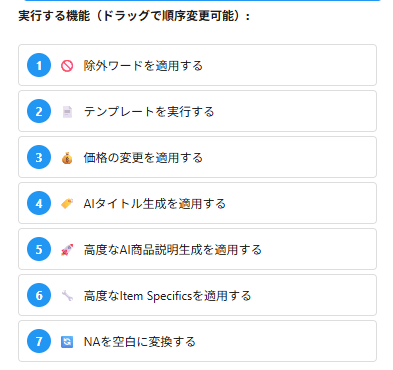Pick the AIタイトル生成を適用する text label

[x=155, y=204]
